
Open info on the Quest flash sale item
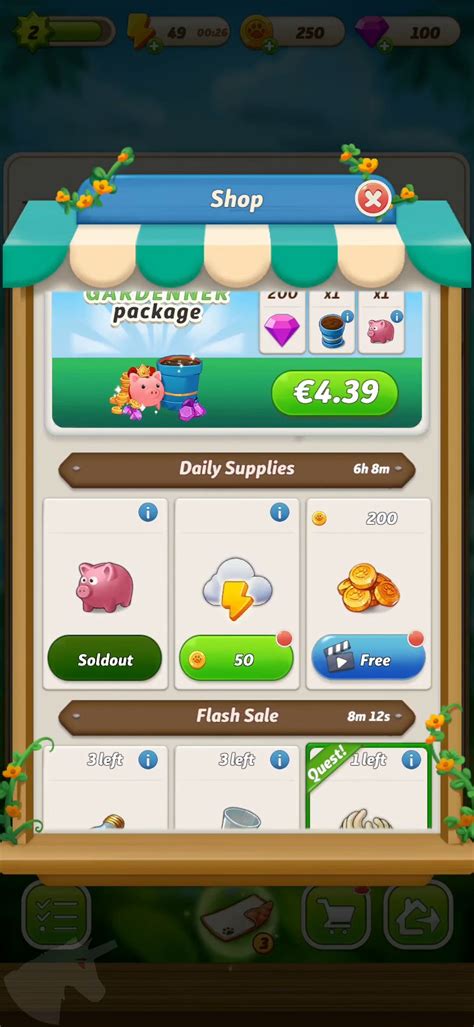411,760
